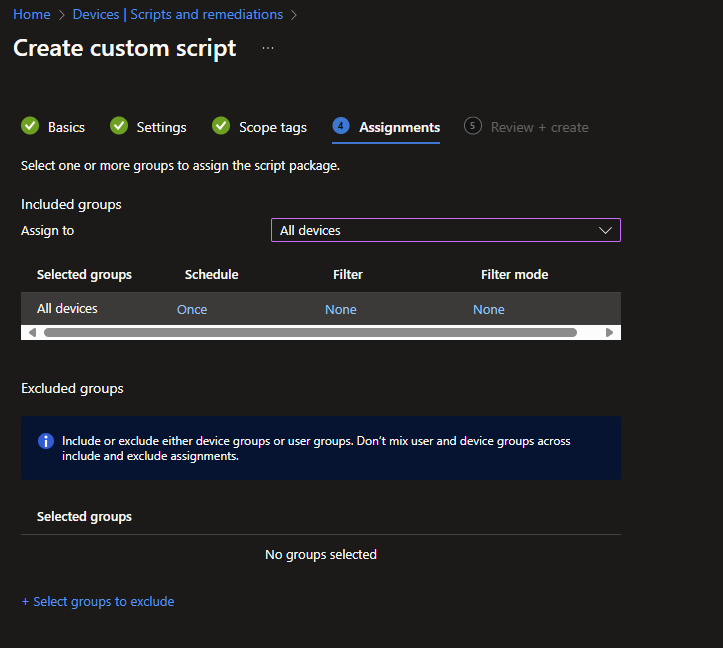
Task: Open the Scope tags tab
Action: [272, 127]
